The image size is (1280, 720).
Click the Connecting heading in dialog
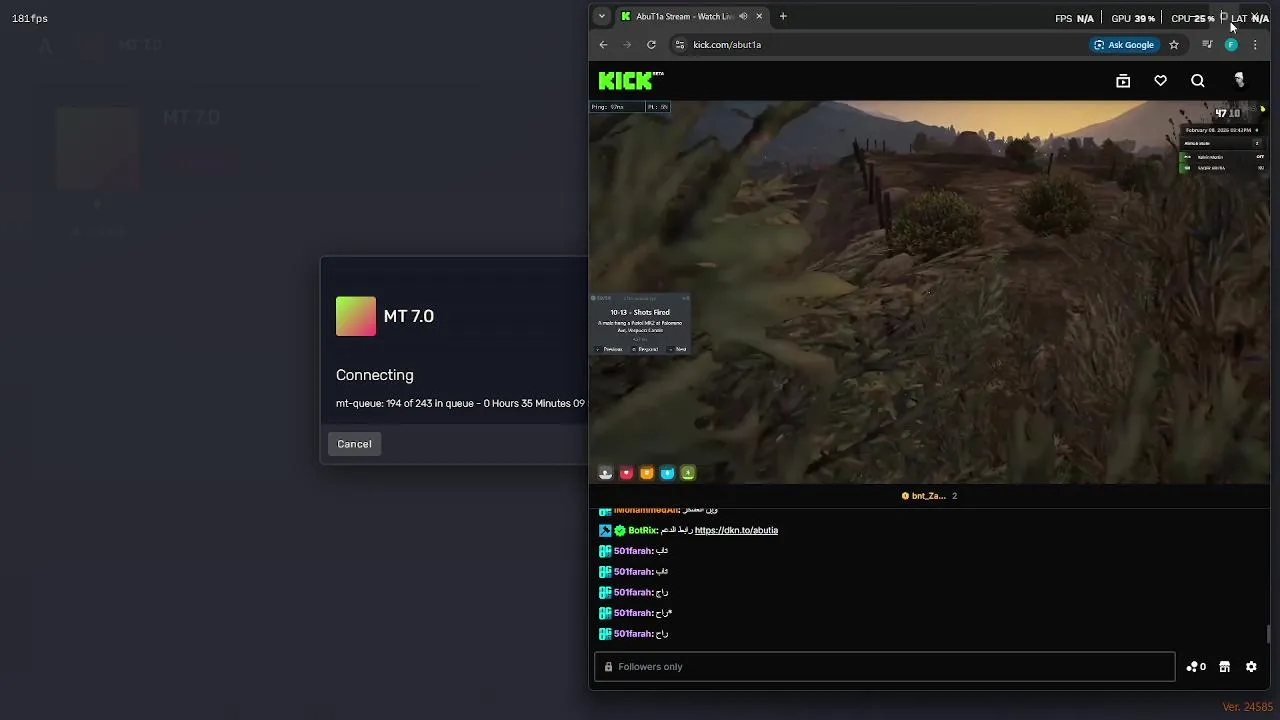[x=375, y=375]
